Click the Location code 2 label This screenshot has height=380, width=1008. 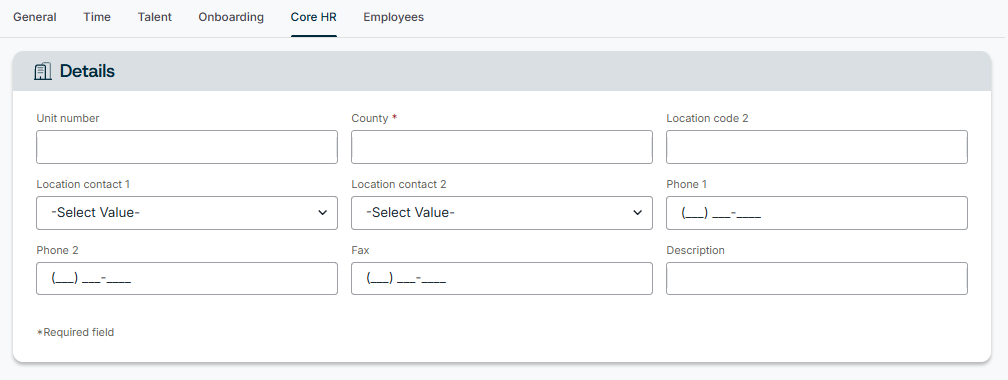pyautogui.click(x=707, y=118)
